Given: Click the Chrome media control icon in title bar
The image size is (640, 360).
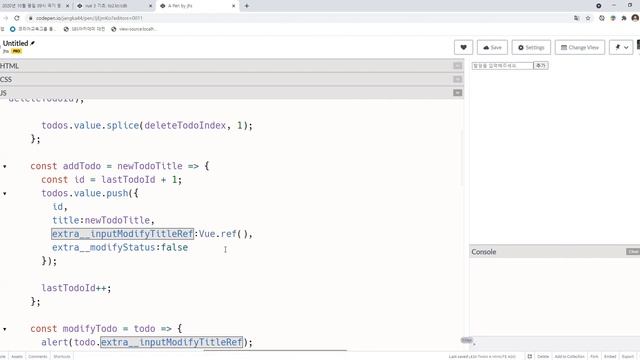Looking at the screenshot, I should point(598,6).
